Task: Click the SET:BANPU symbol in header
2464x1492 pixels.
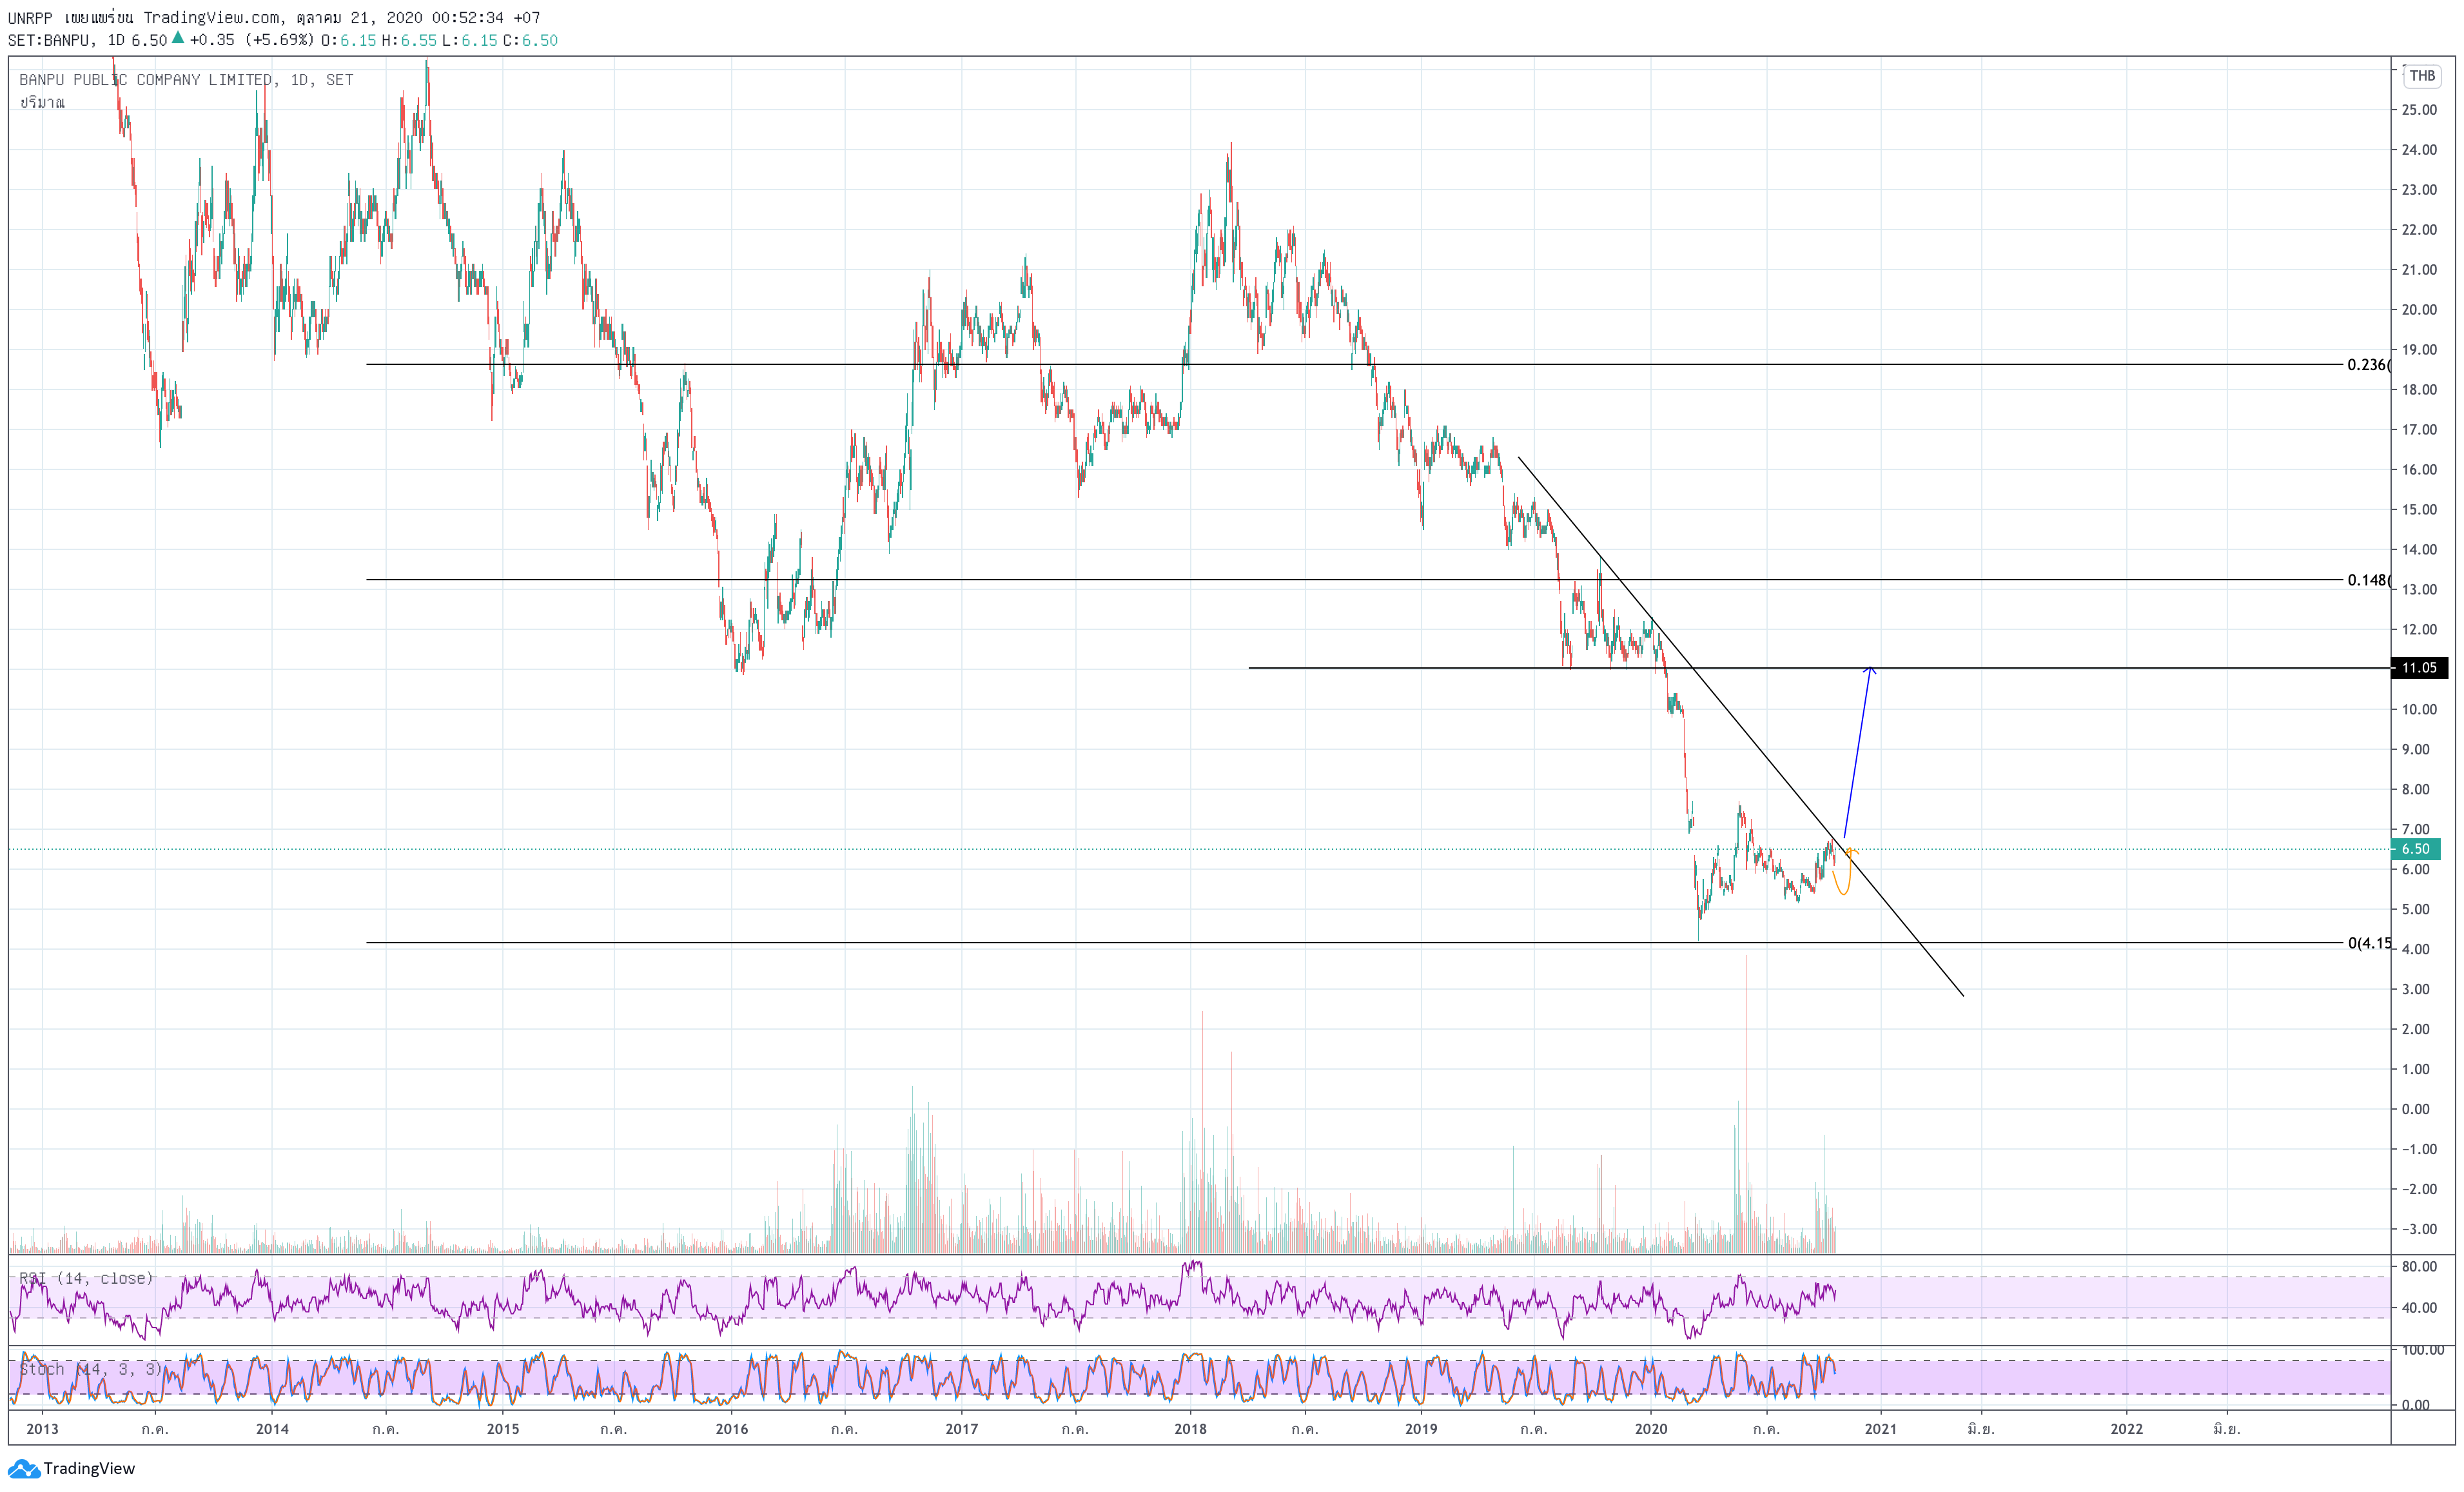Action: click(x=50, y=40)
